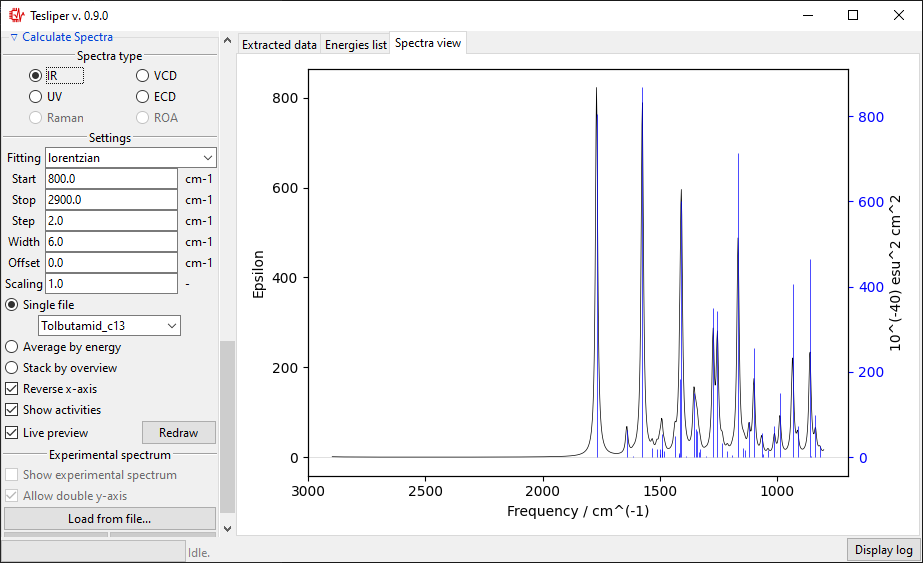Maximize the Tesliper window

(x=853, y=15)
